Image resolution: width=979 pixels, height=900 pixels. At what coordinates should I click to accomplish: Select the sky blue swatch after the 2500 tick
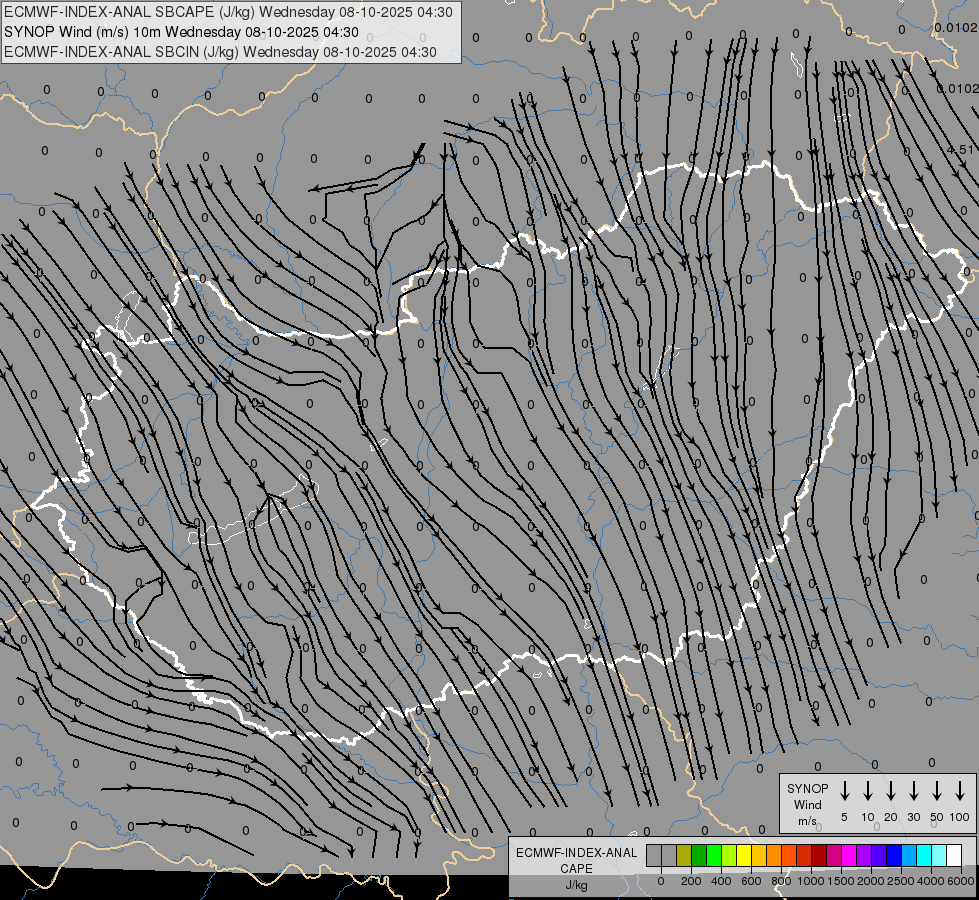910,855
